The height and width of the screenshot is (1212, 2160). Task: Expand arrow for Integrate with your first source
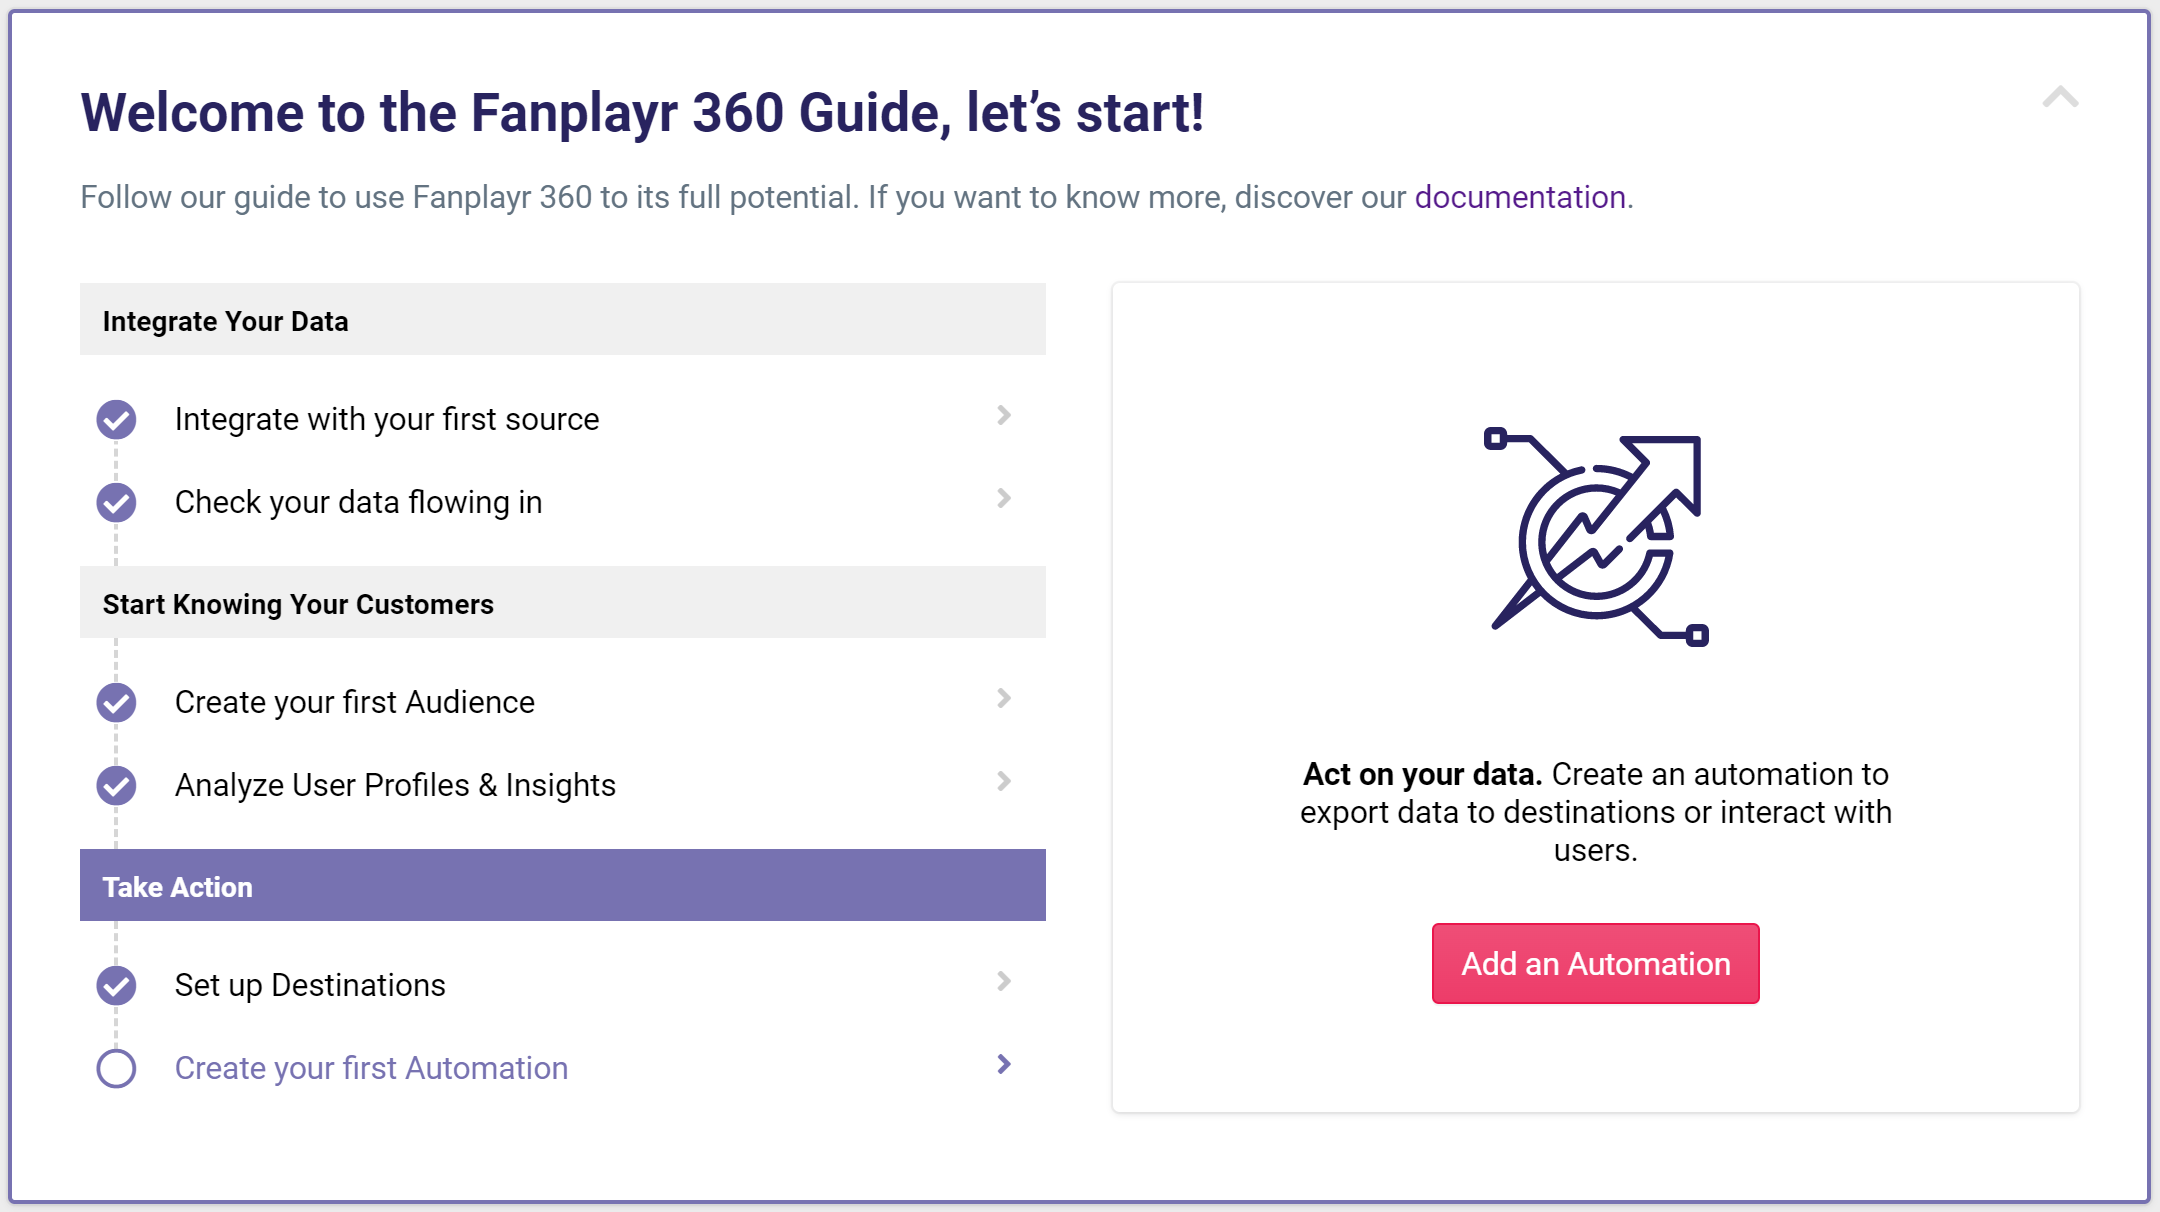coord(1004,415)
